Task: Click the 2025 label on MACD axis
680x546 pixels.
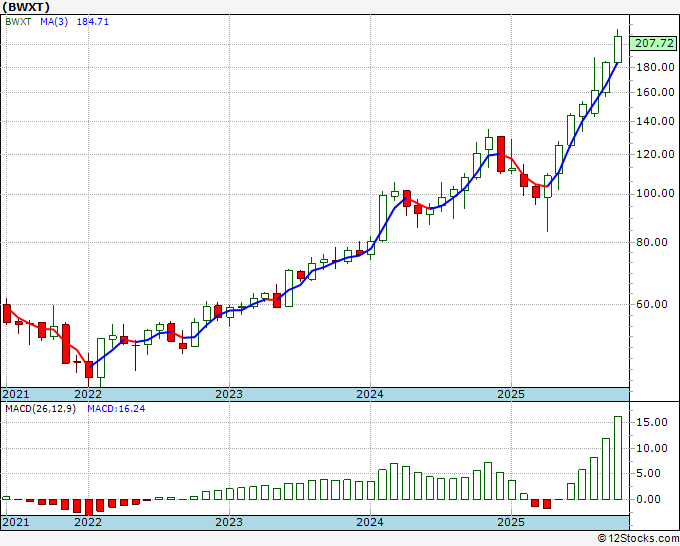Action: click(x=511, y=522)
